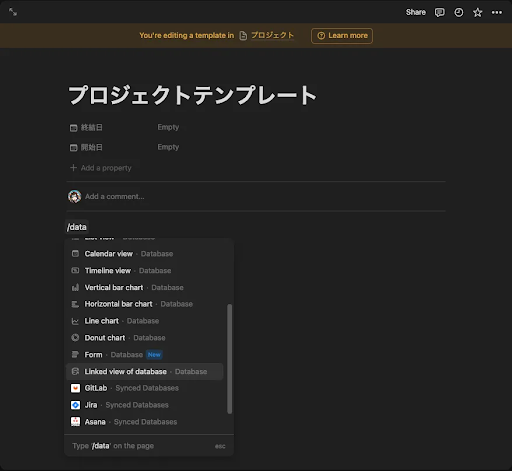Click the calendar icon beside 終始日

click(73, 128)
